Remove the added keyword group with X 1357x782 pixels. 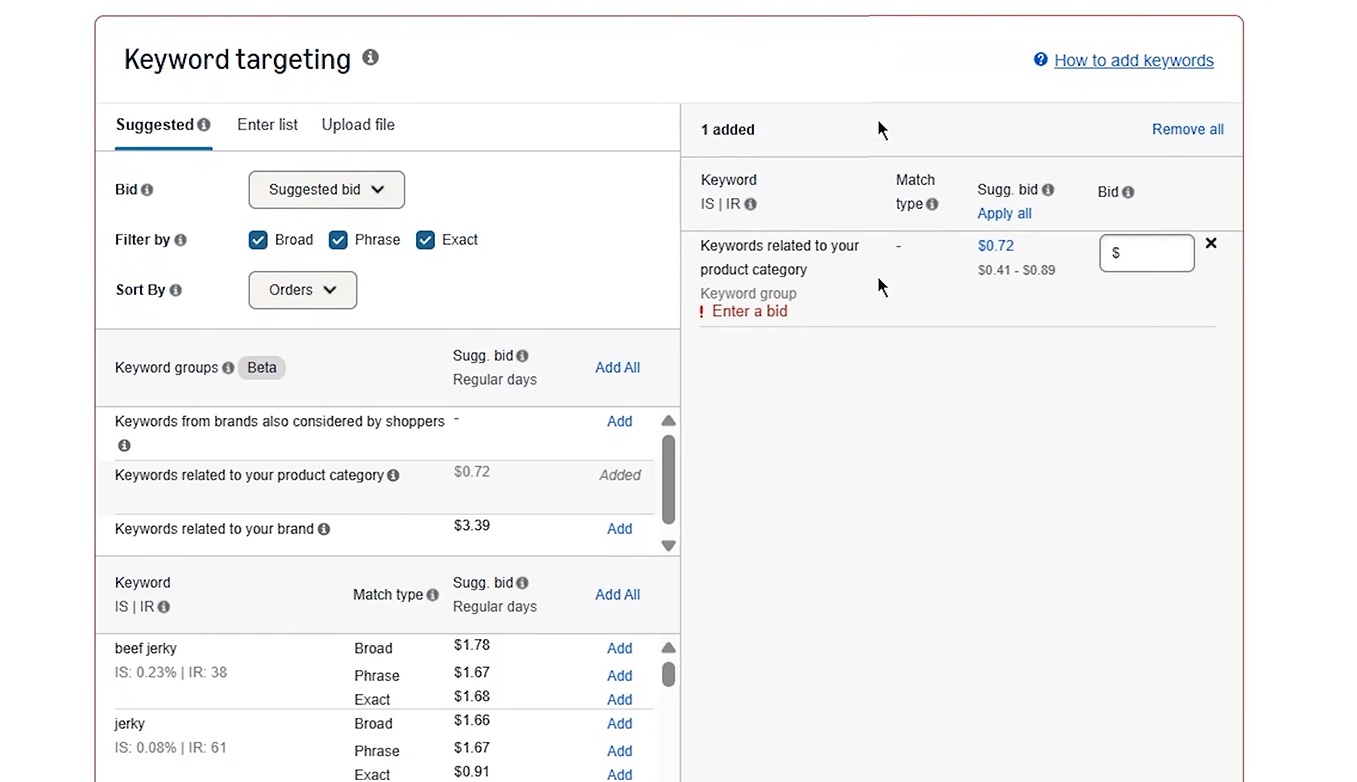(1211, 243)
